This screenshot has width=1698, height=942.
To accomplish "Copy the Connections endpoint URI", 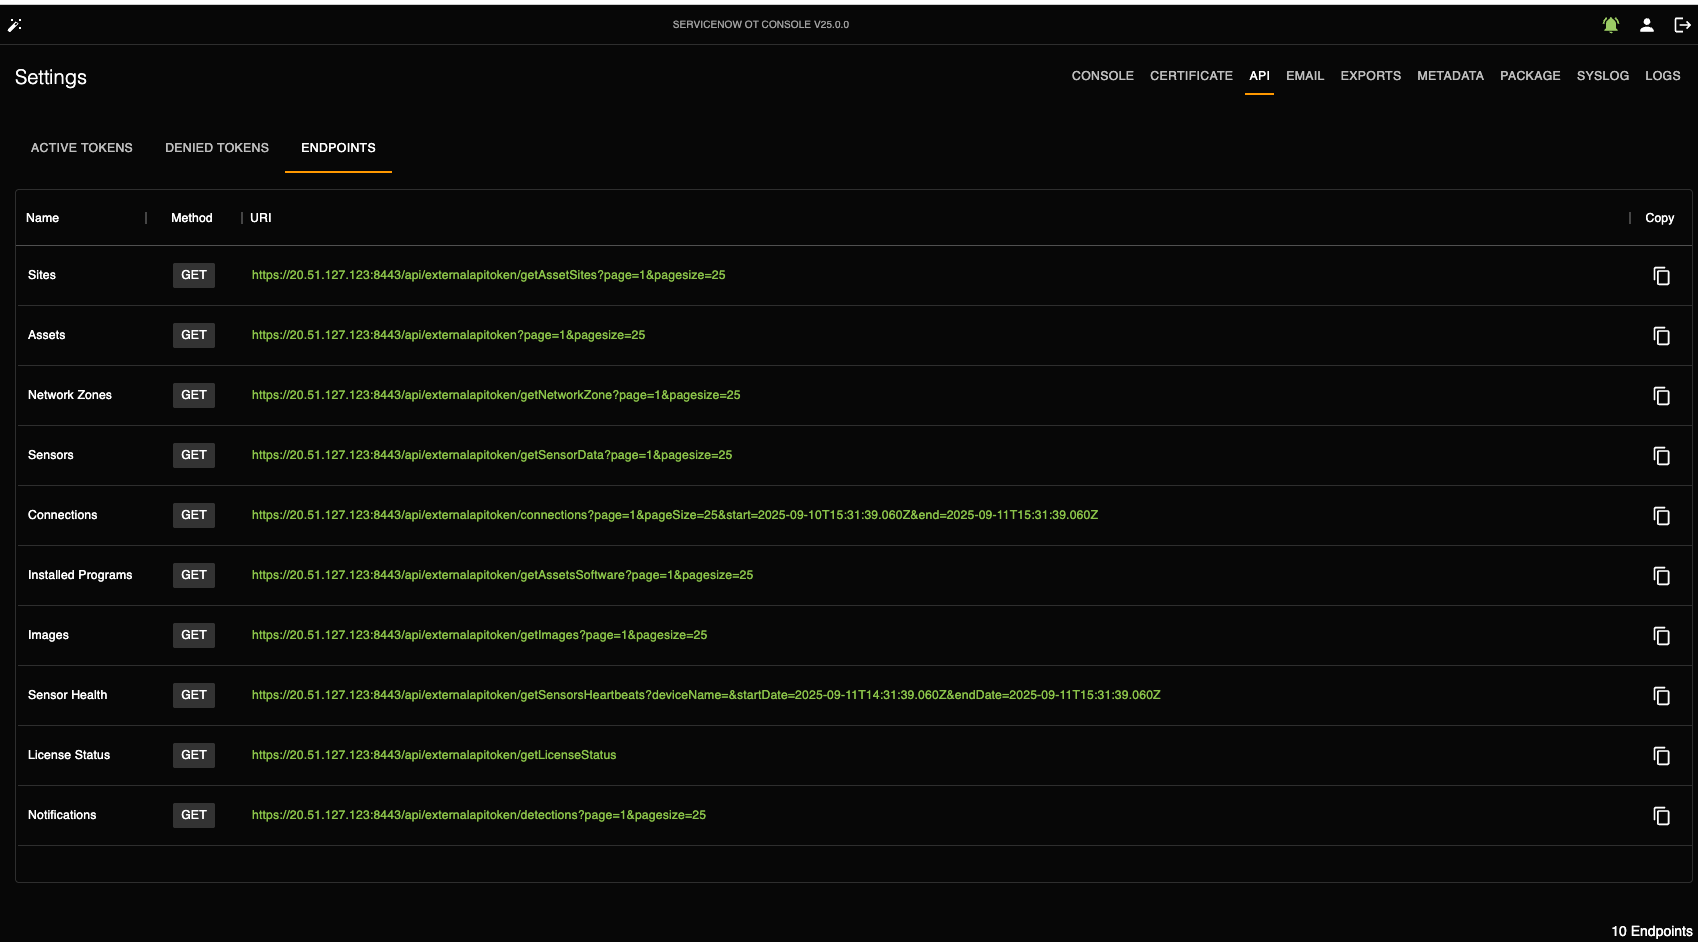I will [1661, 516].
